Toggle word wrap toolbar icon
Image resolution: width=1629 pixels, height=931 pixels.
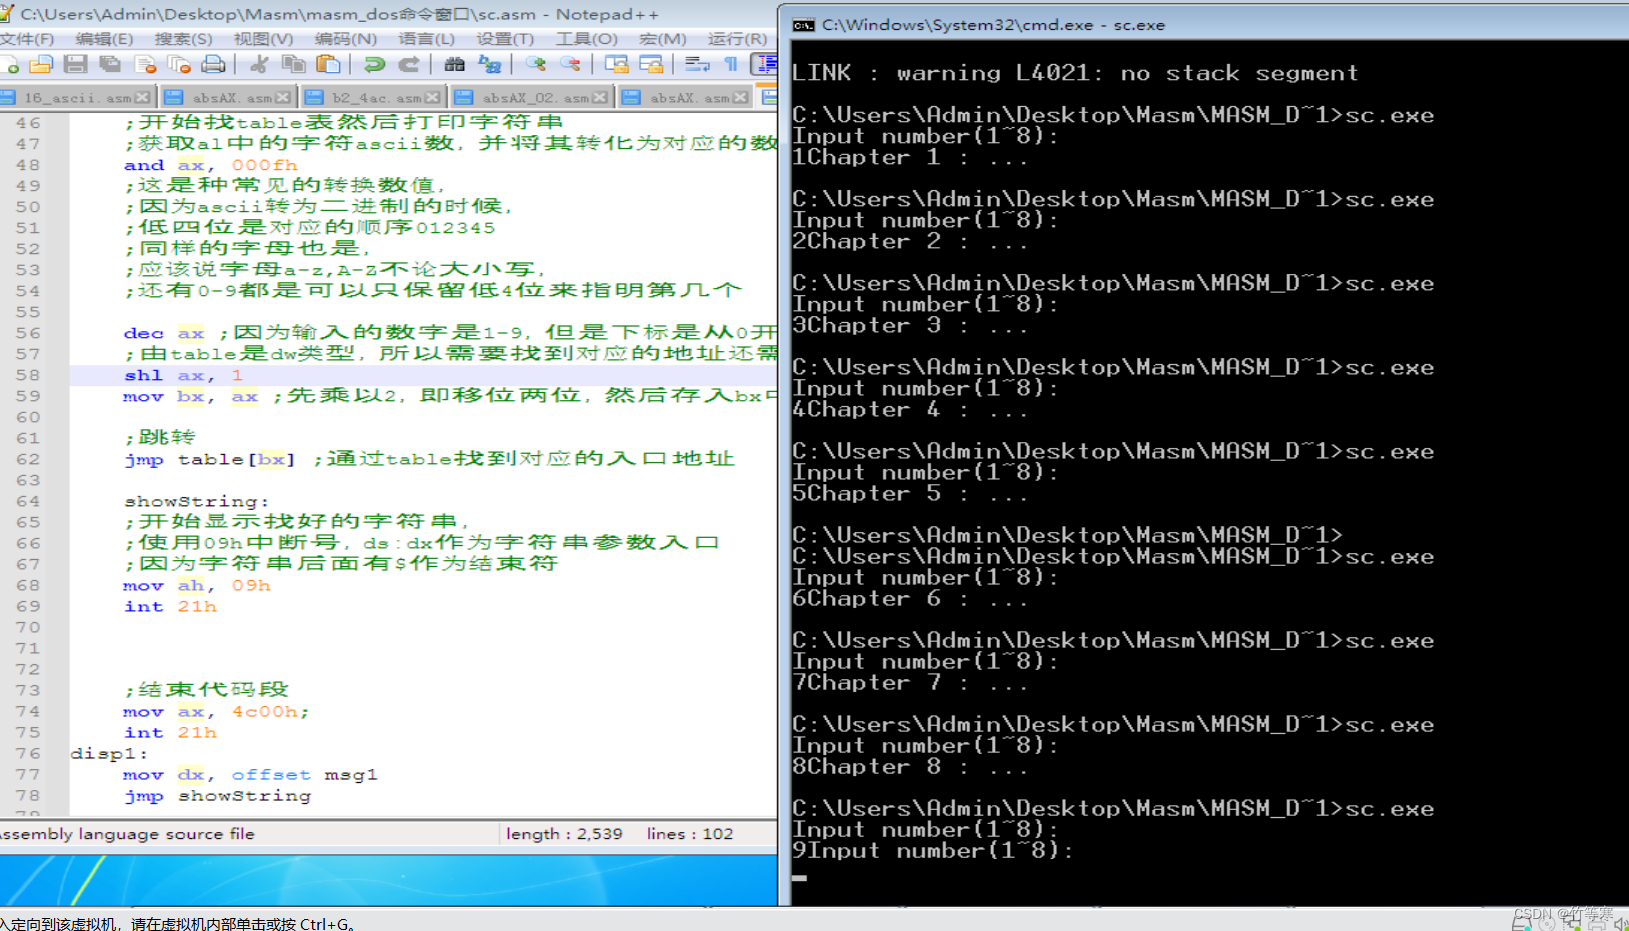[x=697, y=65]
